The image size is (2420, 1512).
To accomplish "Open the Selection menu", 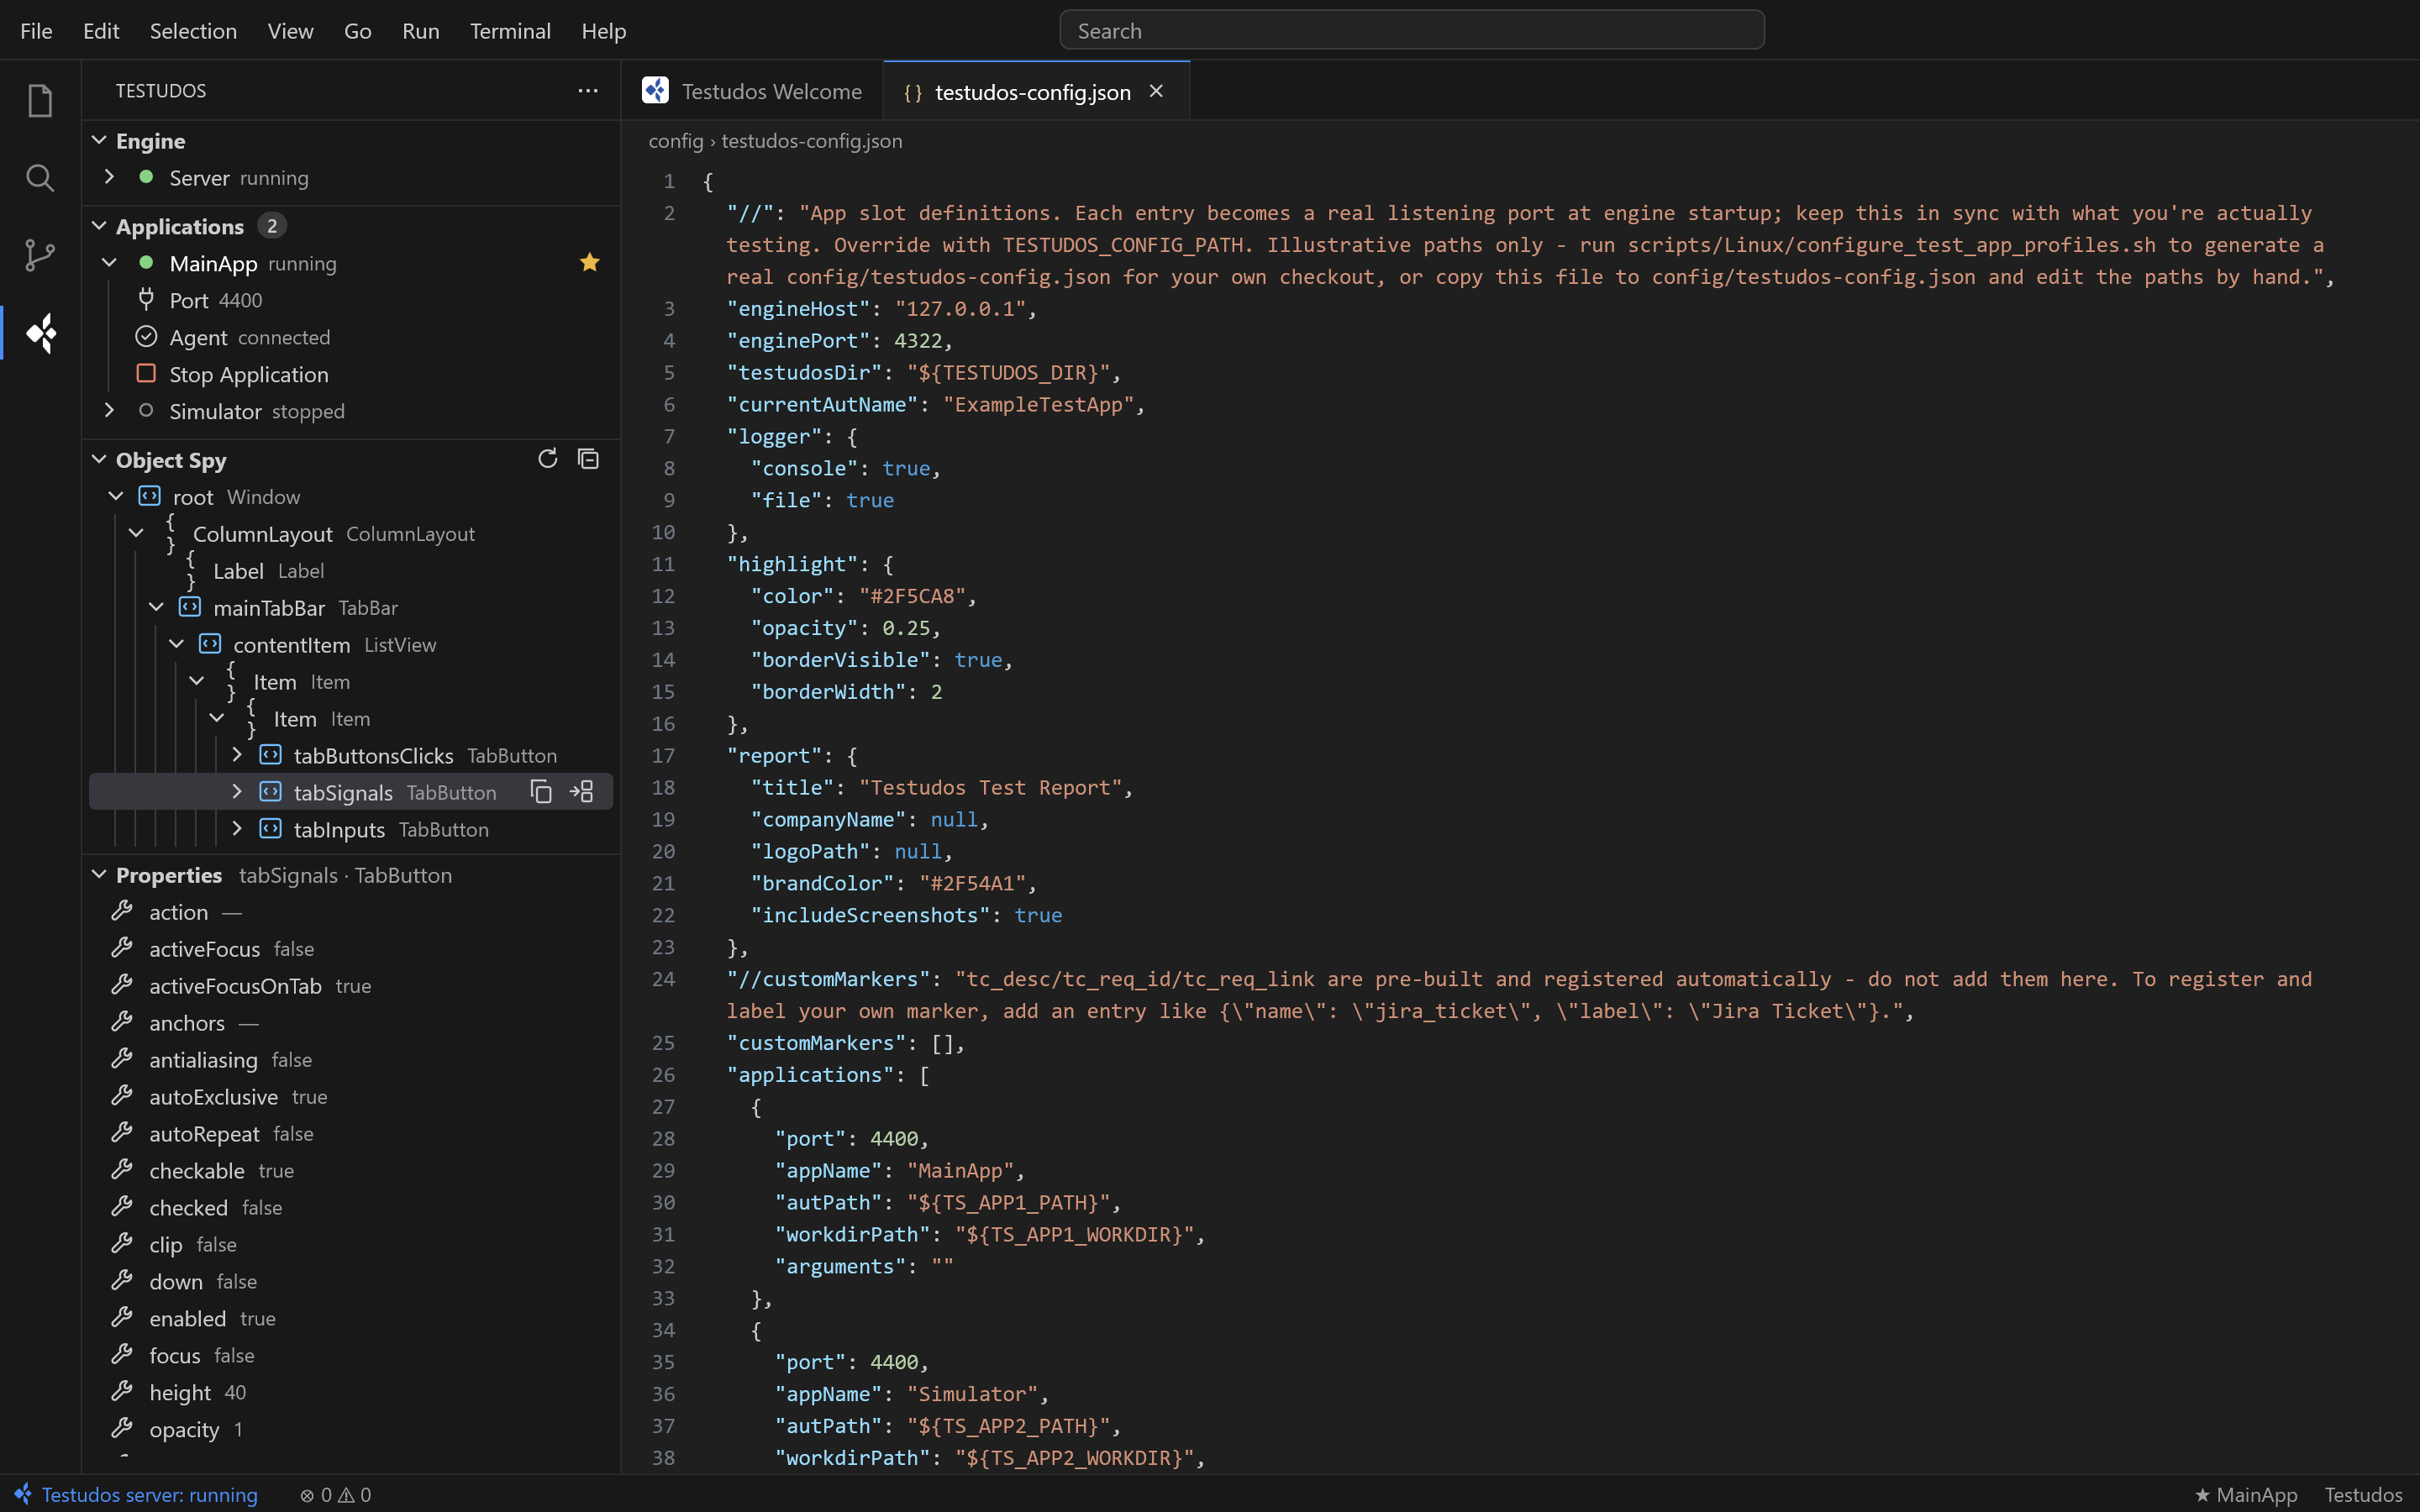I will click(193, 30).
